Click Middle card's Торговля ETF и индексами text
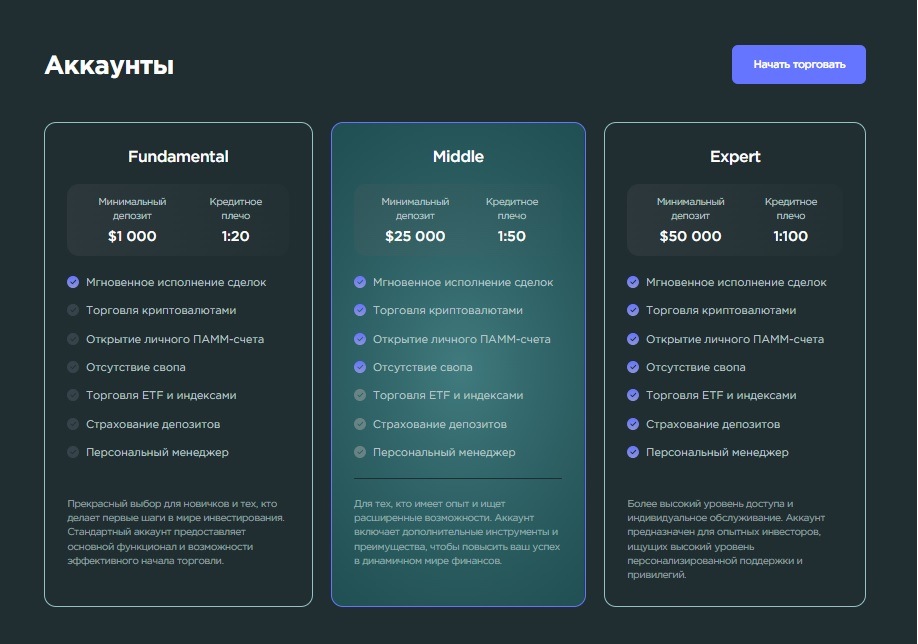This screenshot has width=918, height=644. pyautogui.click(x=447, y=395)
